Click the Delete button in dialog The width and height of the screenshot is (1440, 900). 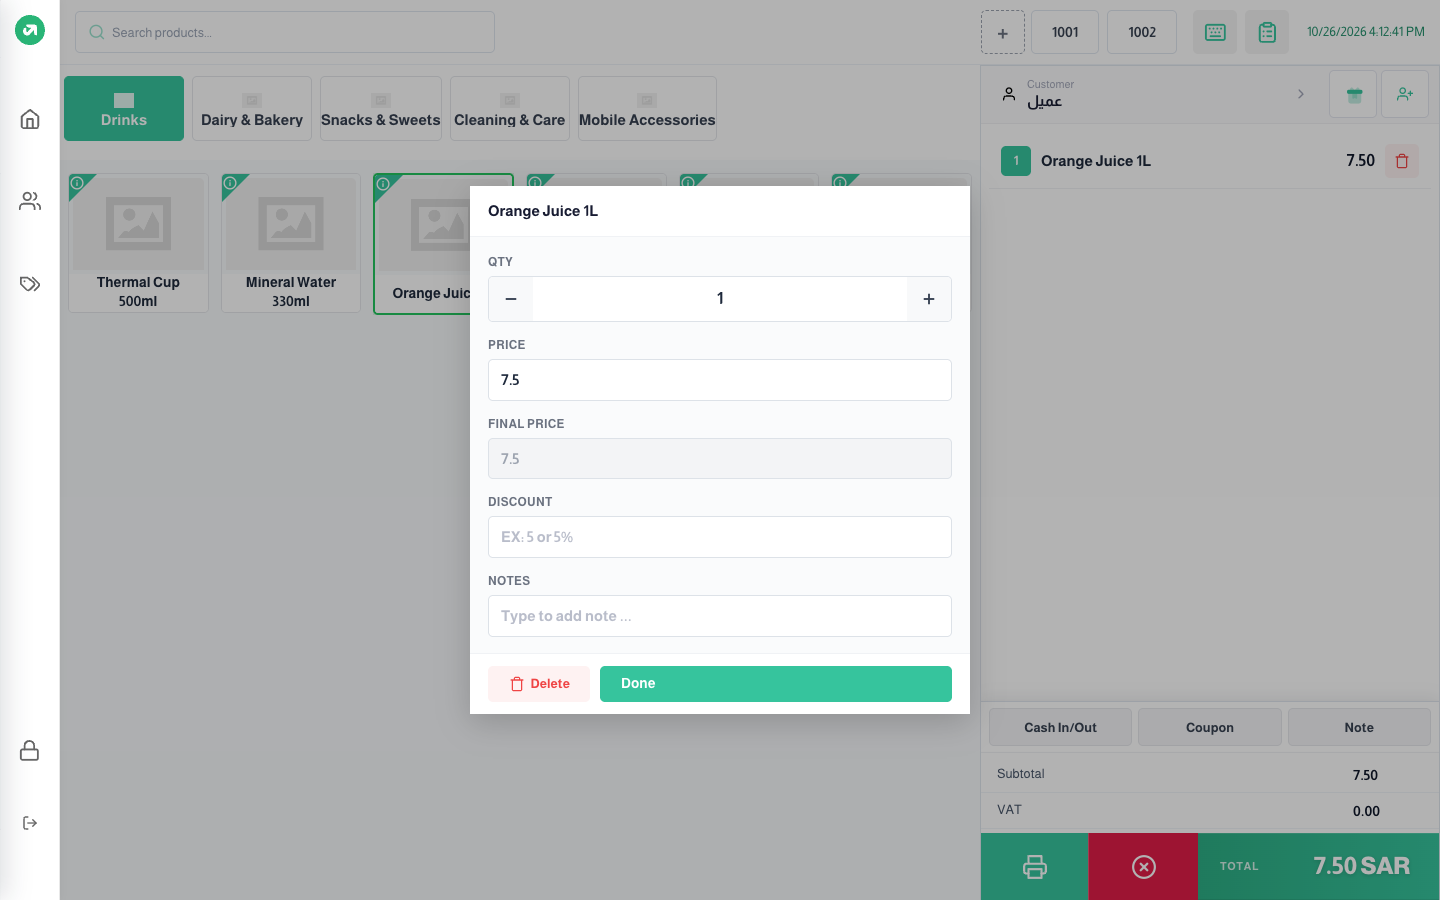[539, 684]
